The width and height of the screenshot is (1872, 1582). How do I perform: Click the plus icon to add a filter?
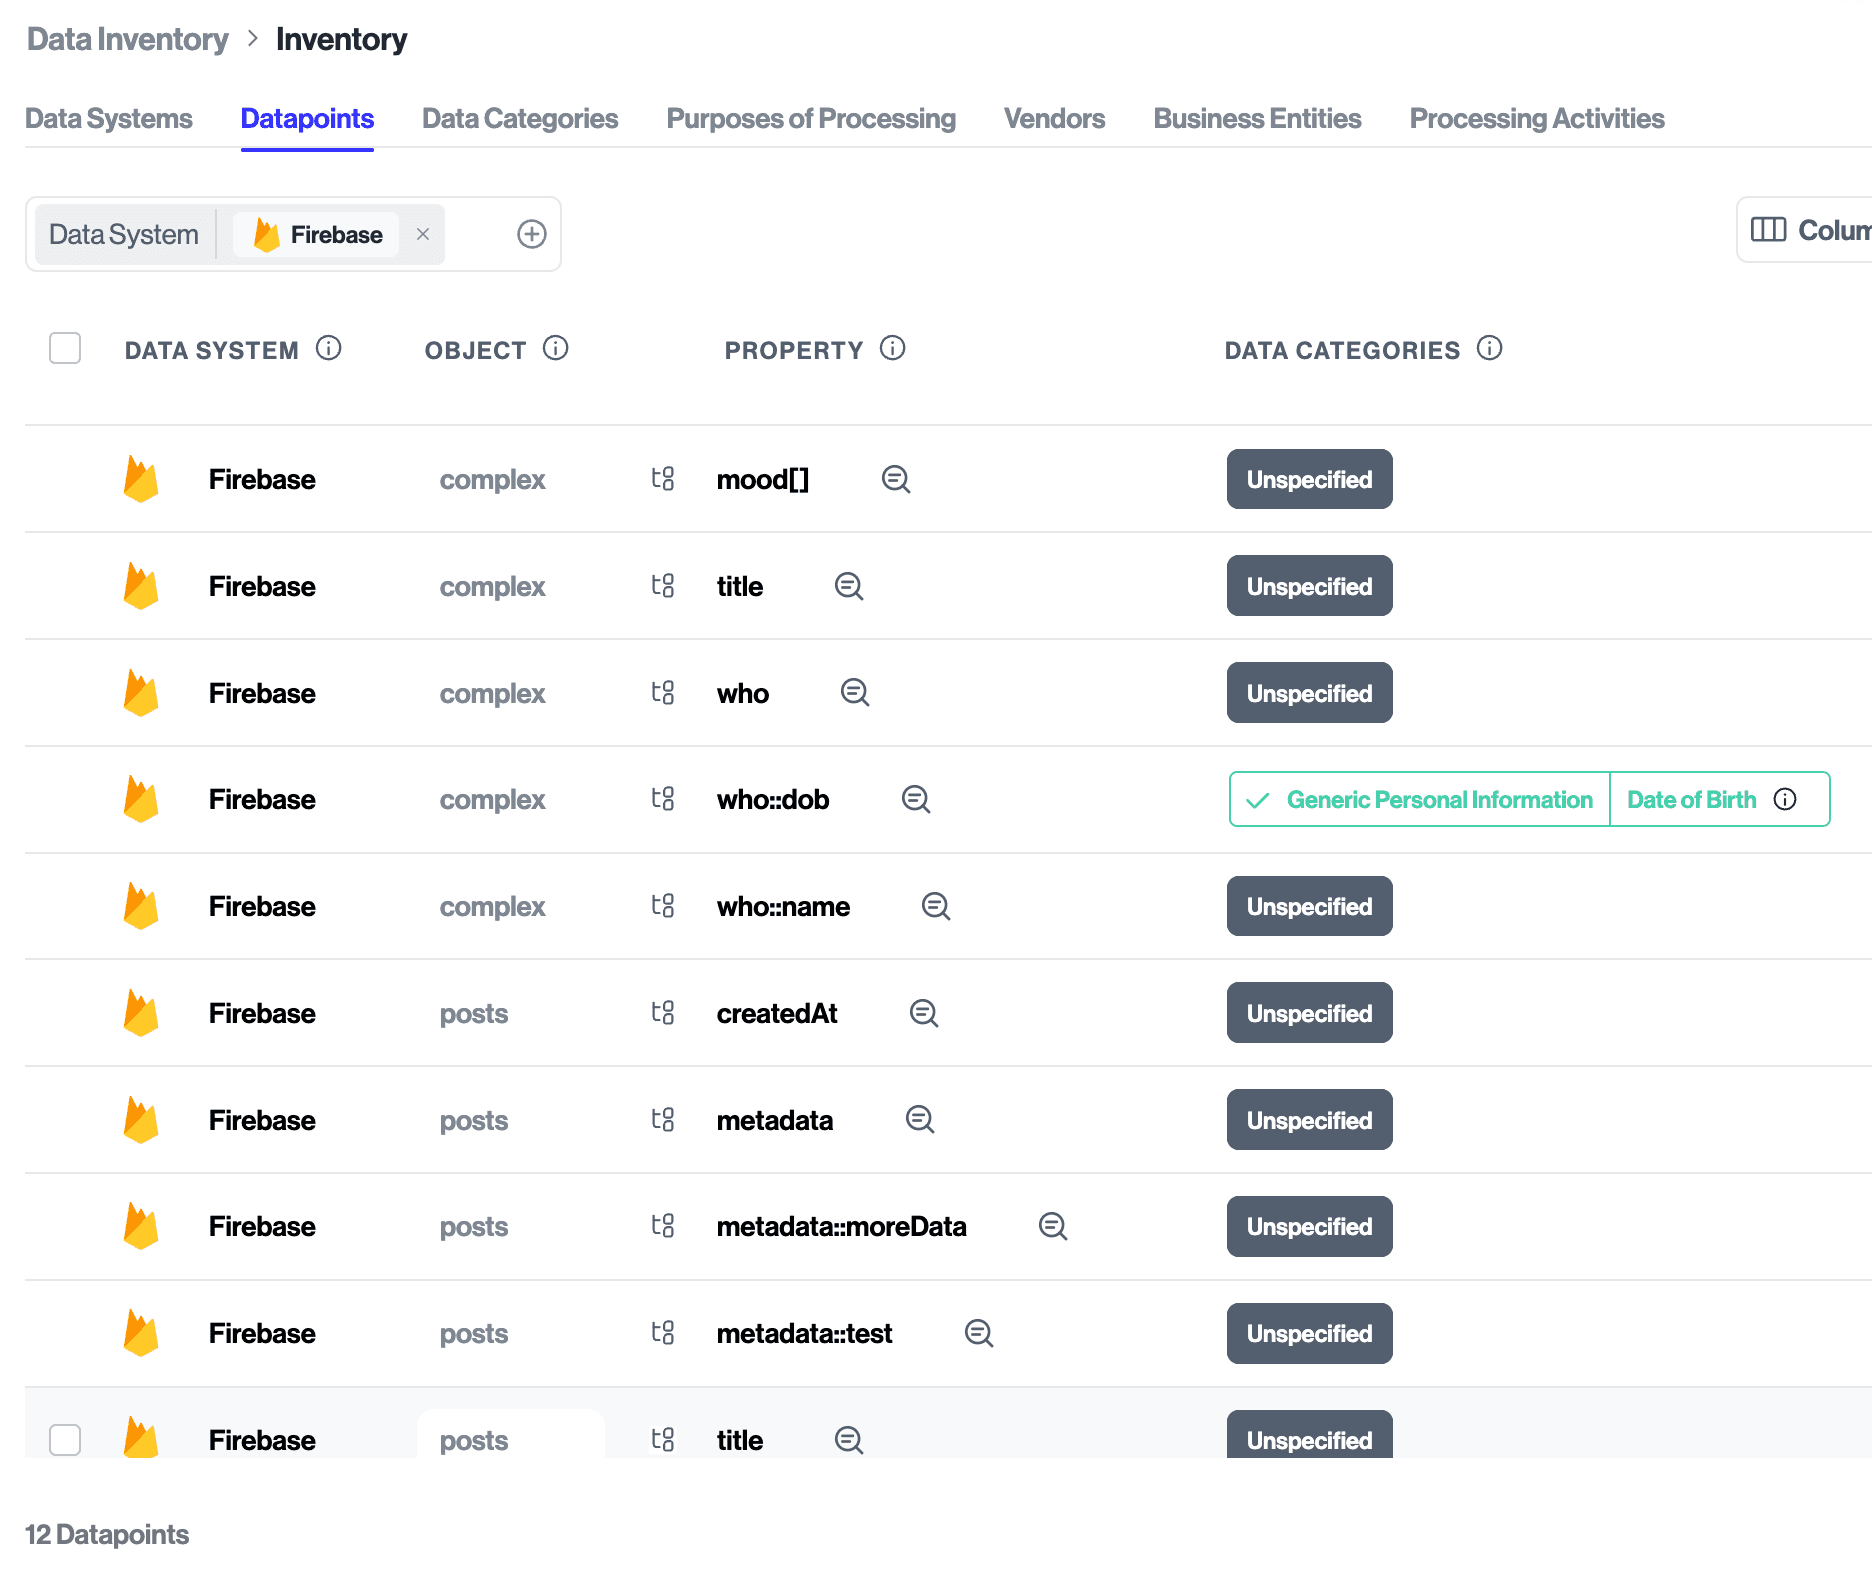[531, 234]
